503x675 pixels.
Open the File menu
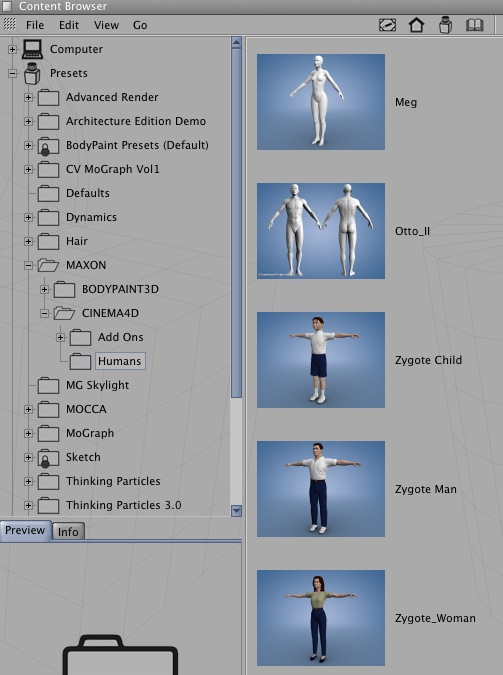coord(35,25)
